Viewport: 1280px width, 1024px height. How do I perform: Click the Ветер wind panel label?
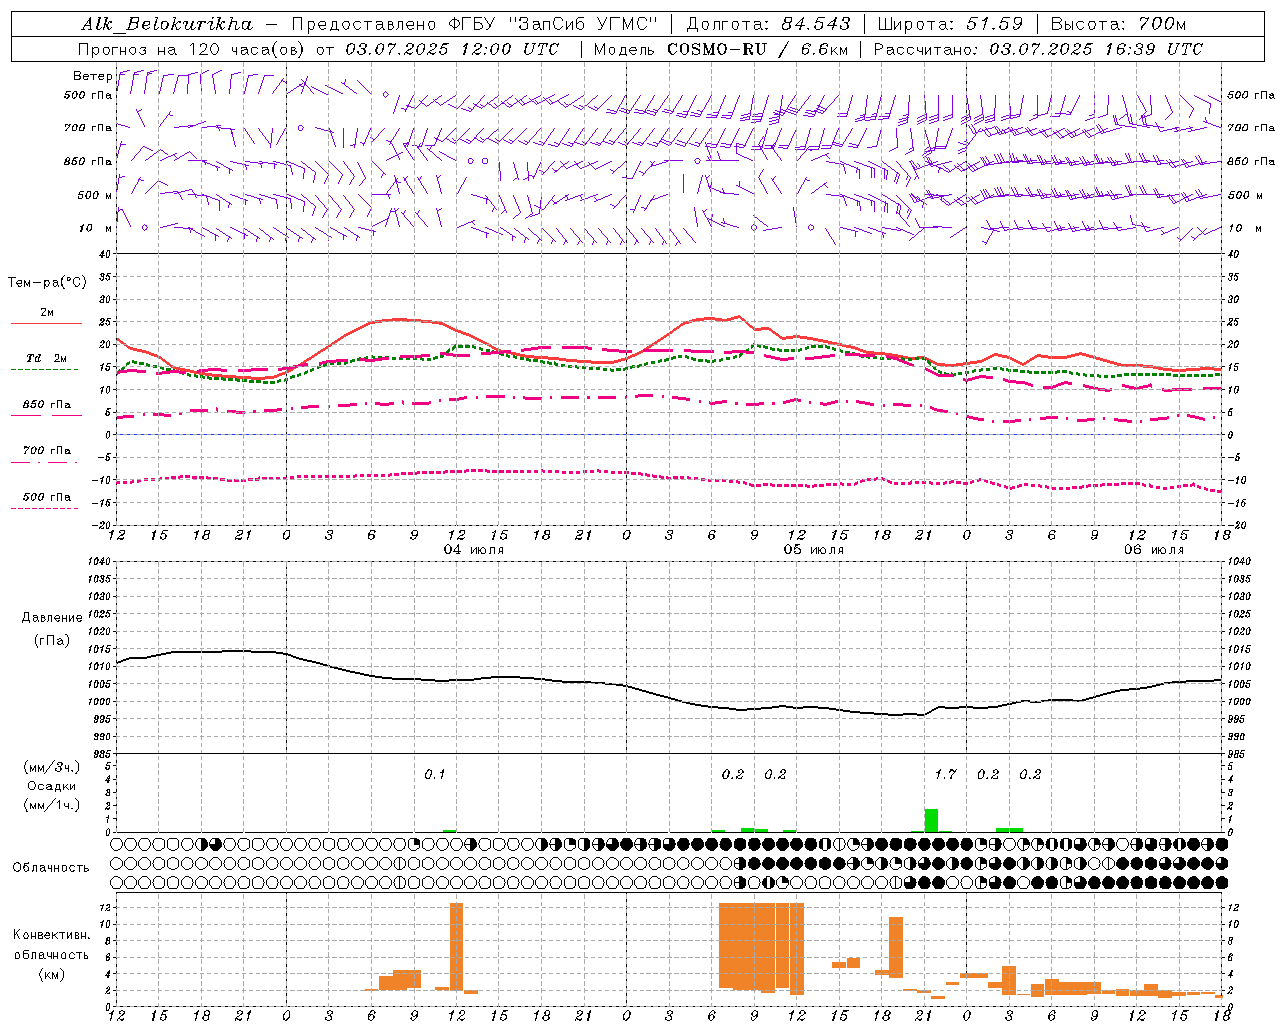point(92,76)
